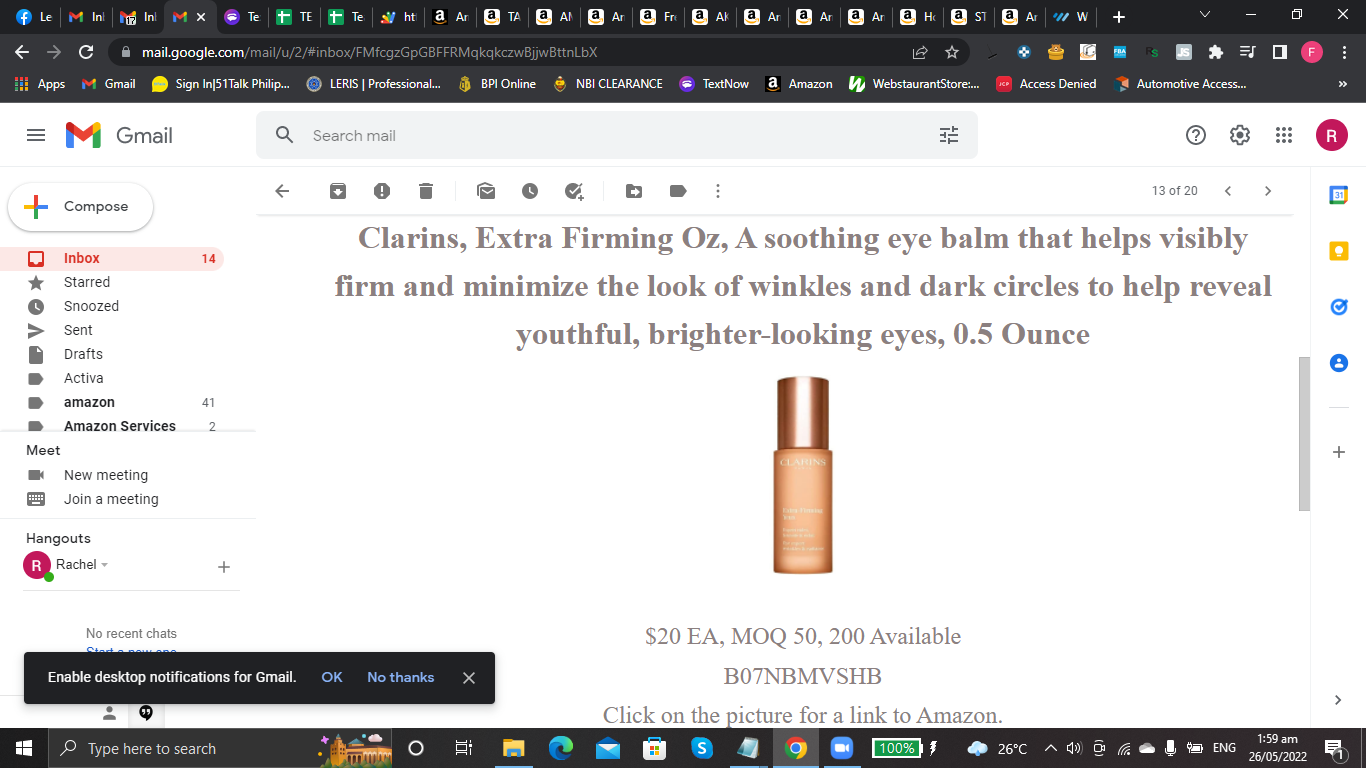Viewport: 1366px width, 768px height.
Task: Open the Chrome Extensions puzzle menu
Action: click(1216, 52)
